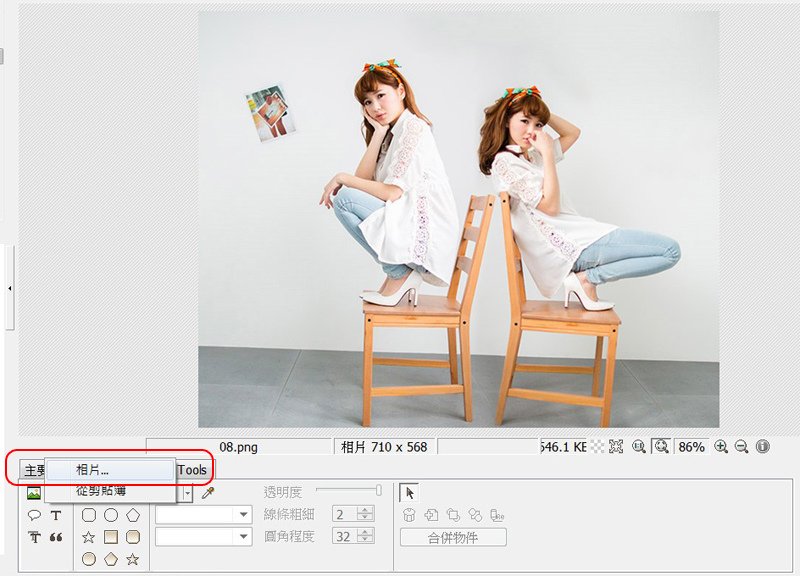Adjust the 透明度 opacity slider
Screen dimensions: 800x576
coord(348,490)
